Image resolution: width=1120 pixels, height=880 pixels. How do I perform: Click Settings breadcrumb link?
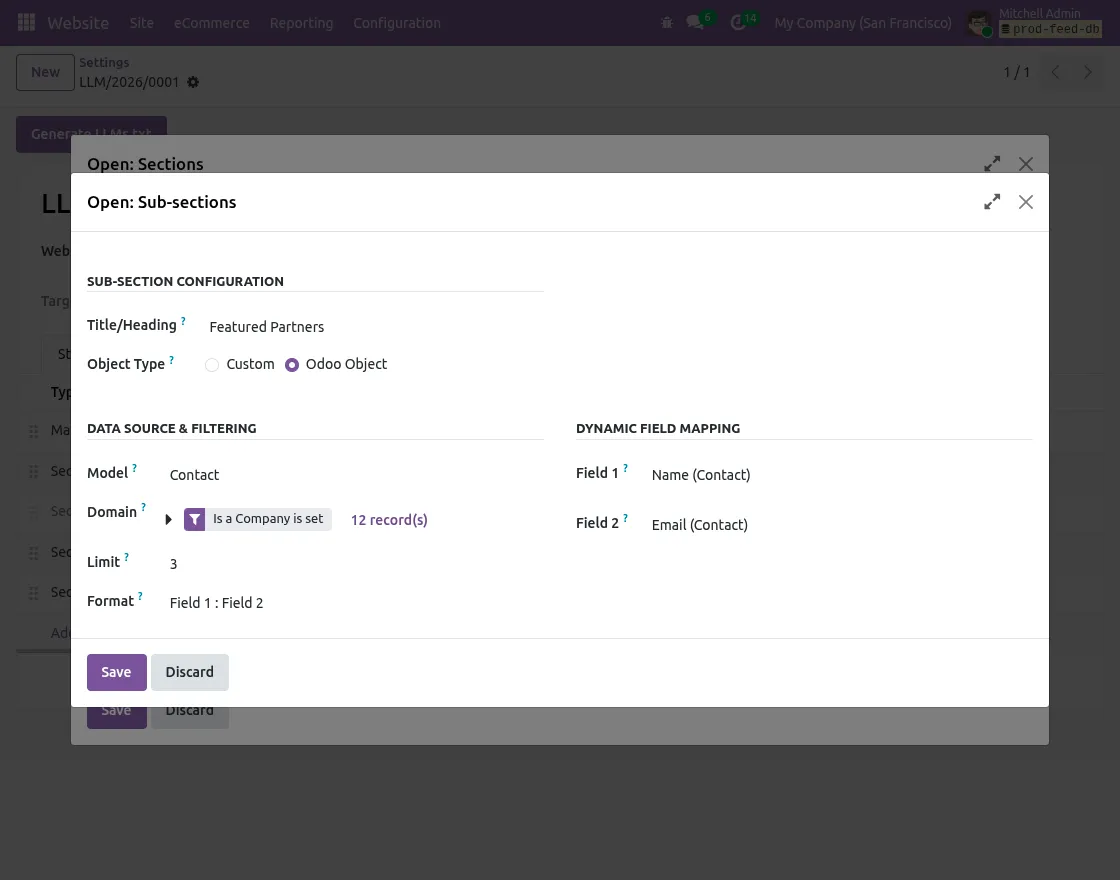pyautogui.click(x=104, y=63)
